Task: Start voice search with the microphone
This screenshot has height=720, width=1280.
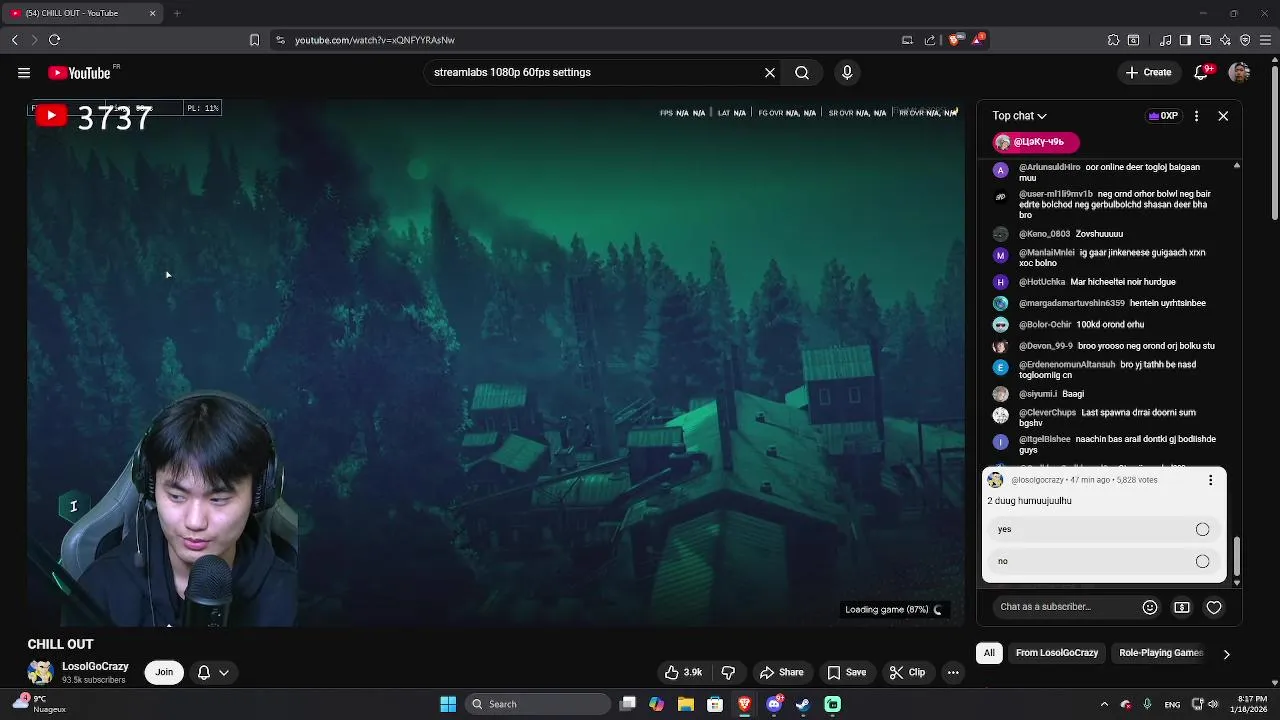Action: point(847,72)
